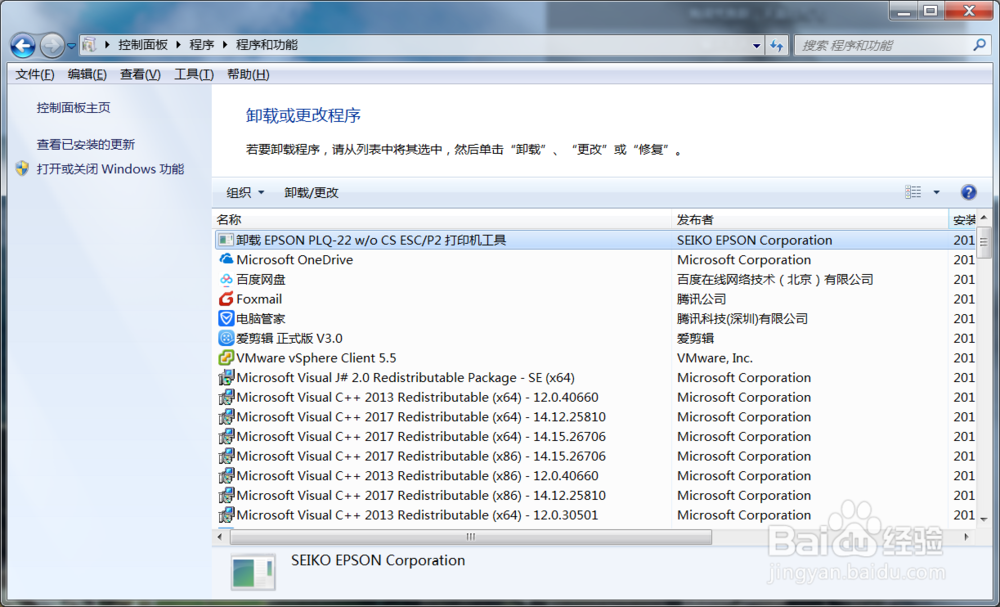
Task: Click the VMware vSphere Client icon
Action: click(x=226, y=358)
